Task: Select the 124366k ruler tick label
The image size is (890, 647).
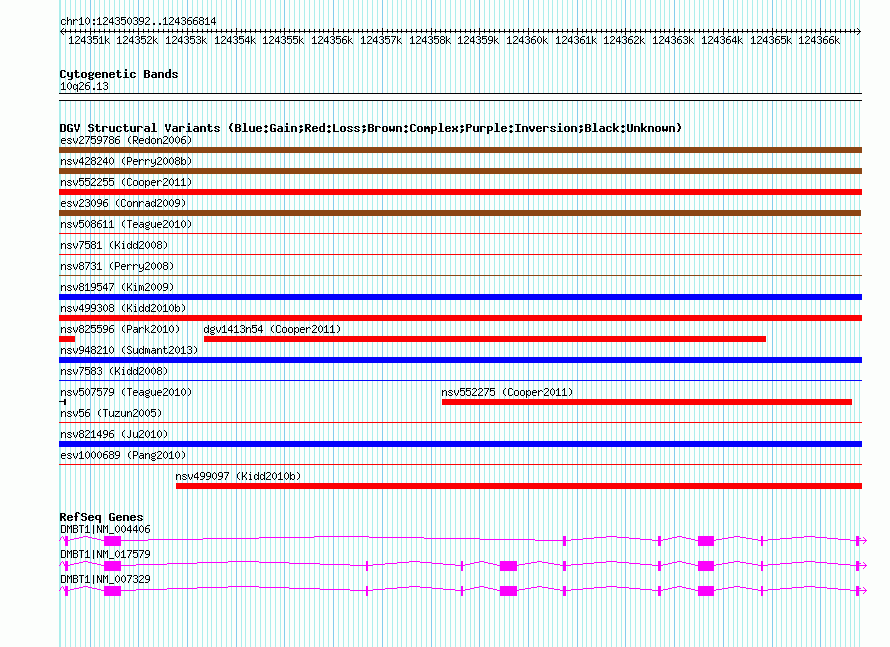Action: [819, 40]
